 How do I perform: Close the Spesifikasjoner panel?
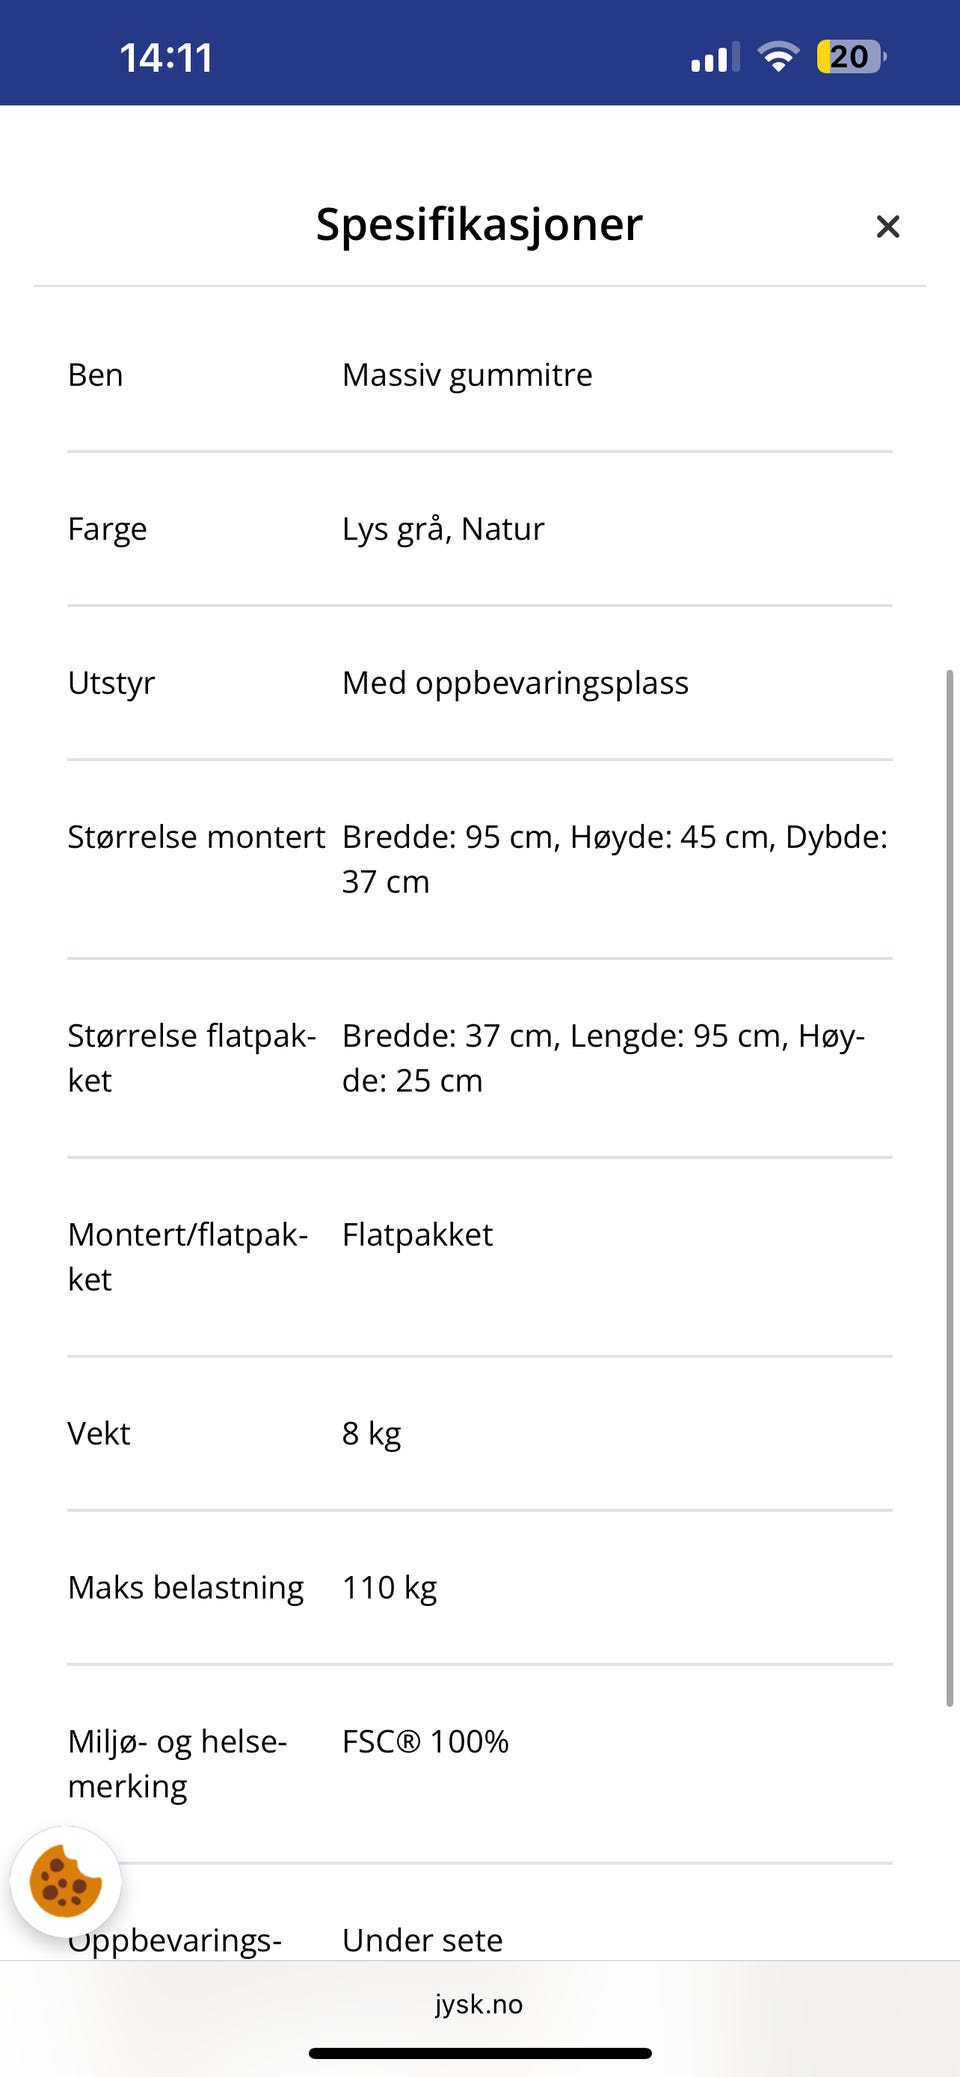[x=887, y=227]
